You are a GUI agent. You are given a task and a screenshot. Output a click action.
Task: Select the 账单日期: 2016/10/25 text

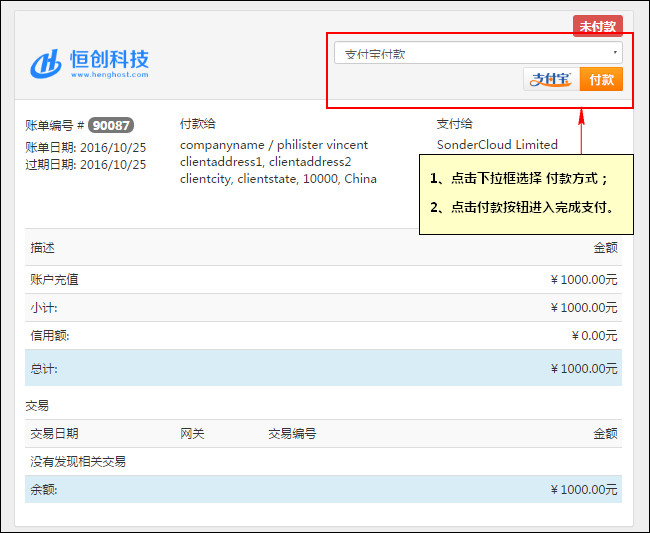(x=86, y=148)
